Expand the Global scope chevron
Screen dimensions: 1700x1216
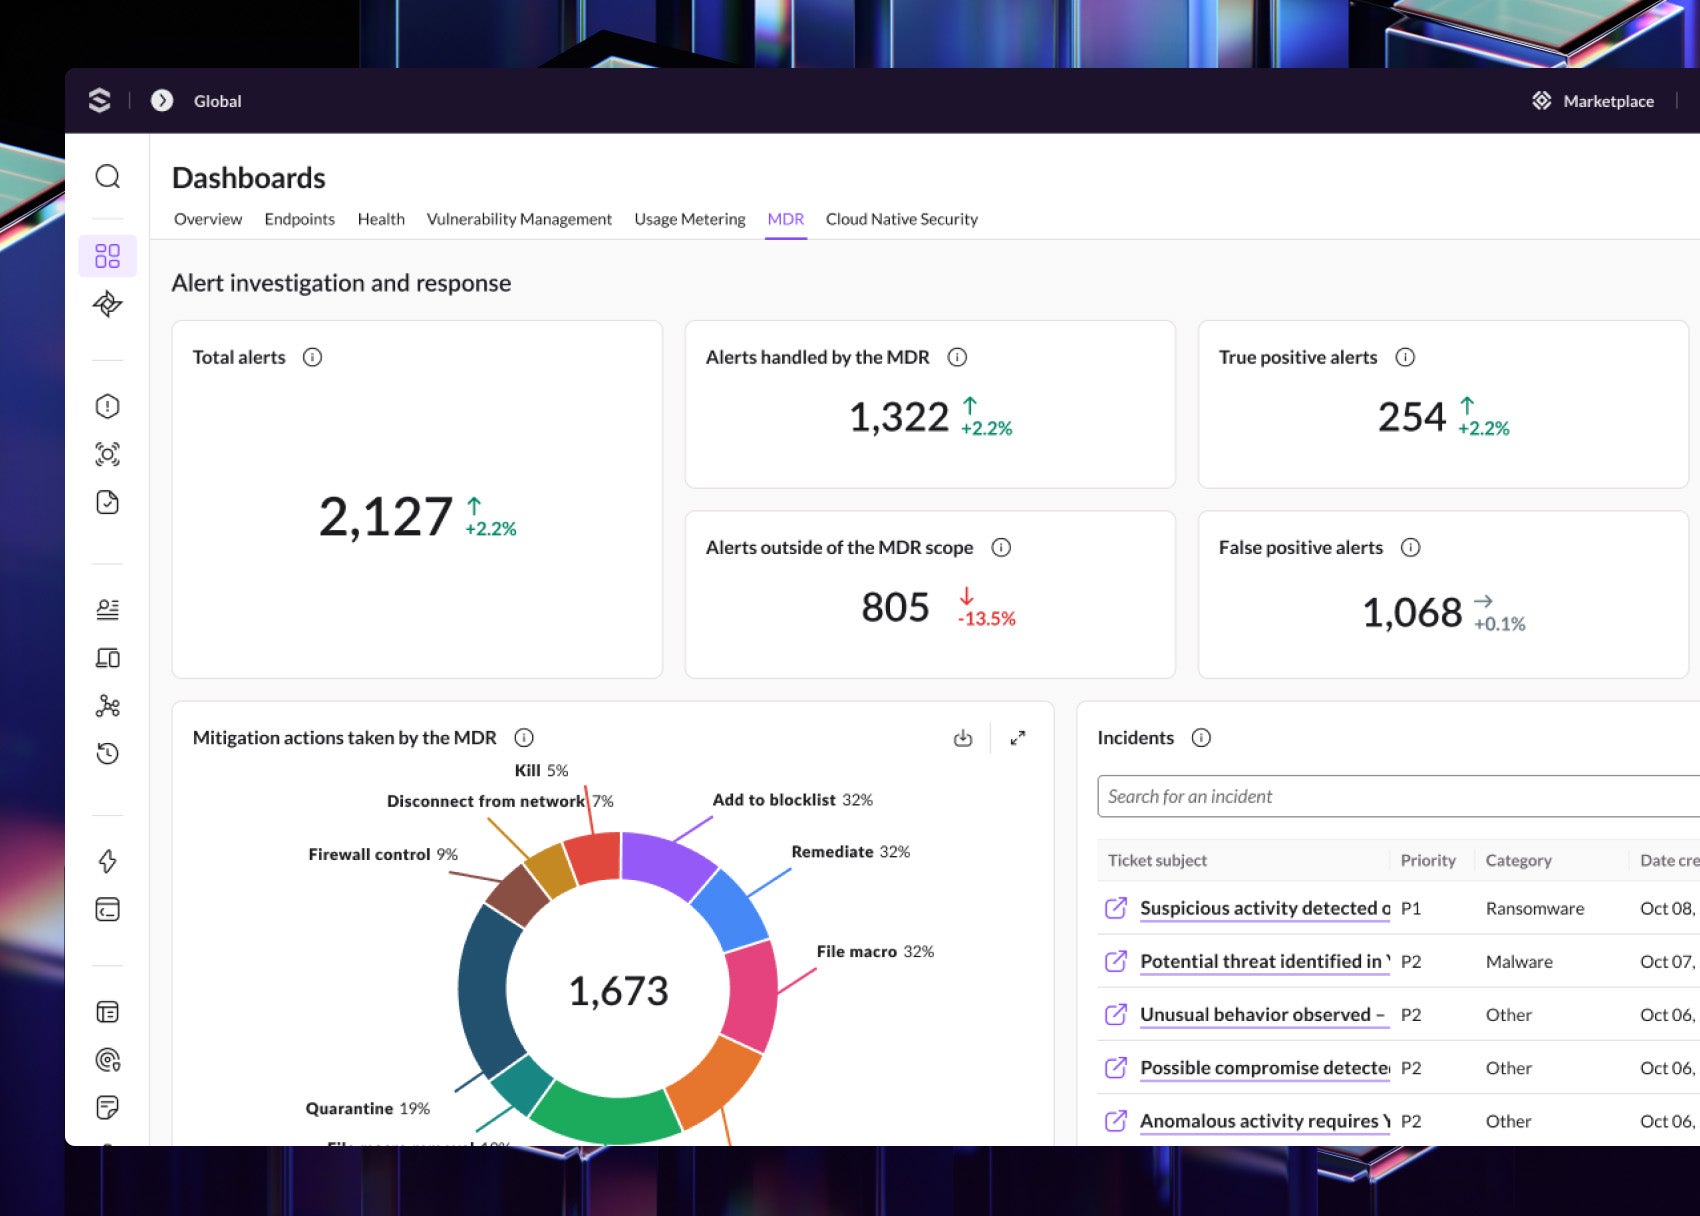[162, 101]
